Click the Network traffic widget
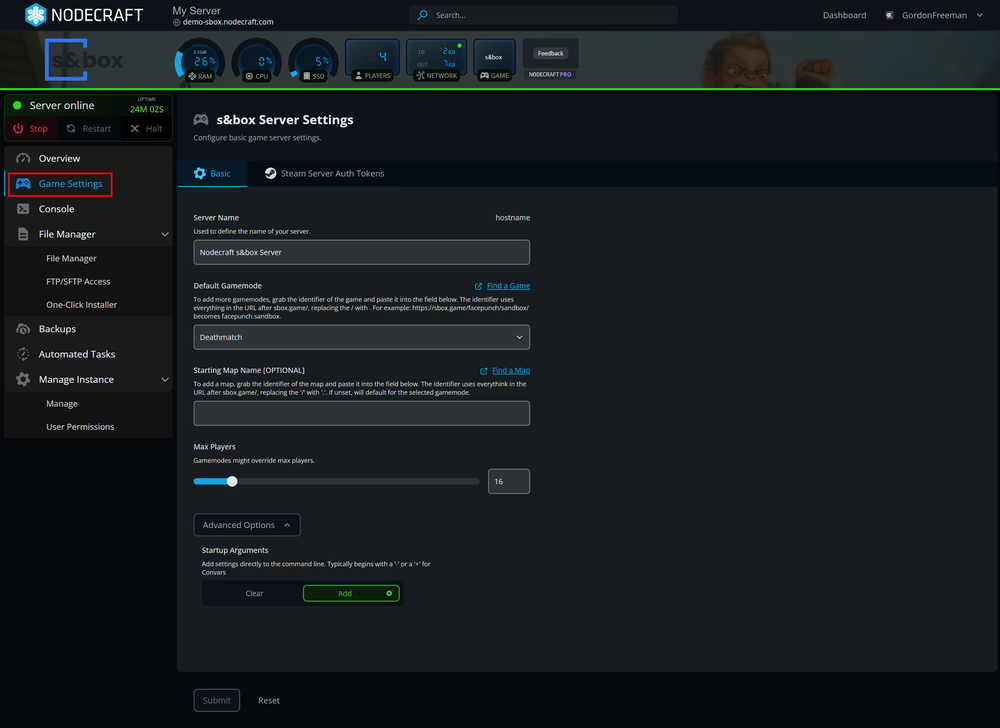1000x728 pixels. 436,60
